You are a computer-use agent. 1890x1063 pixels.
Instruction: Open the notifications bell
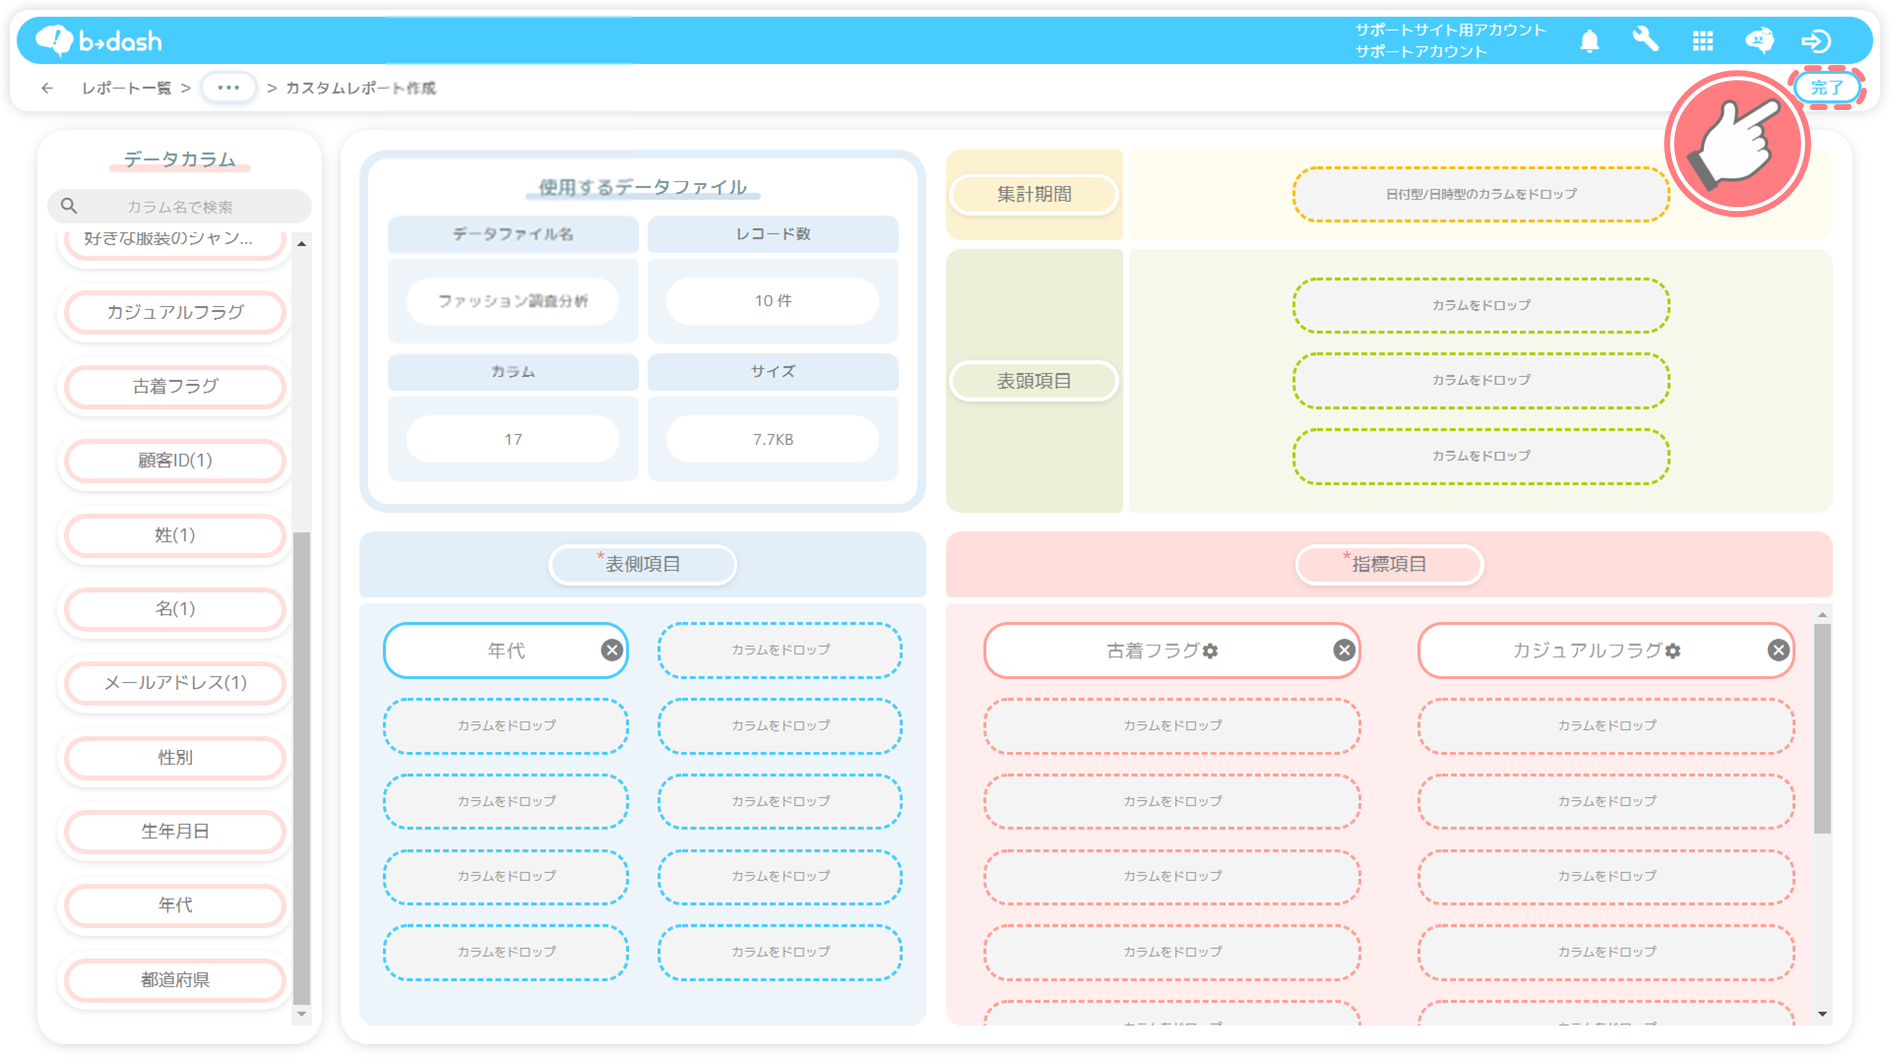pos(1589,41)
